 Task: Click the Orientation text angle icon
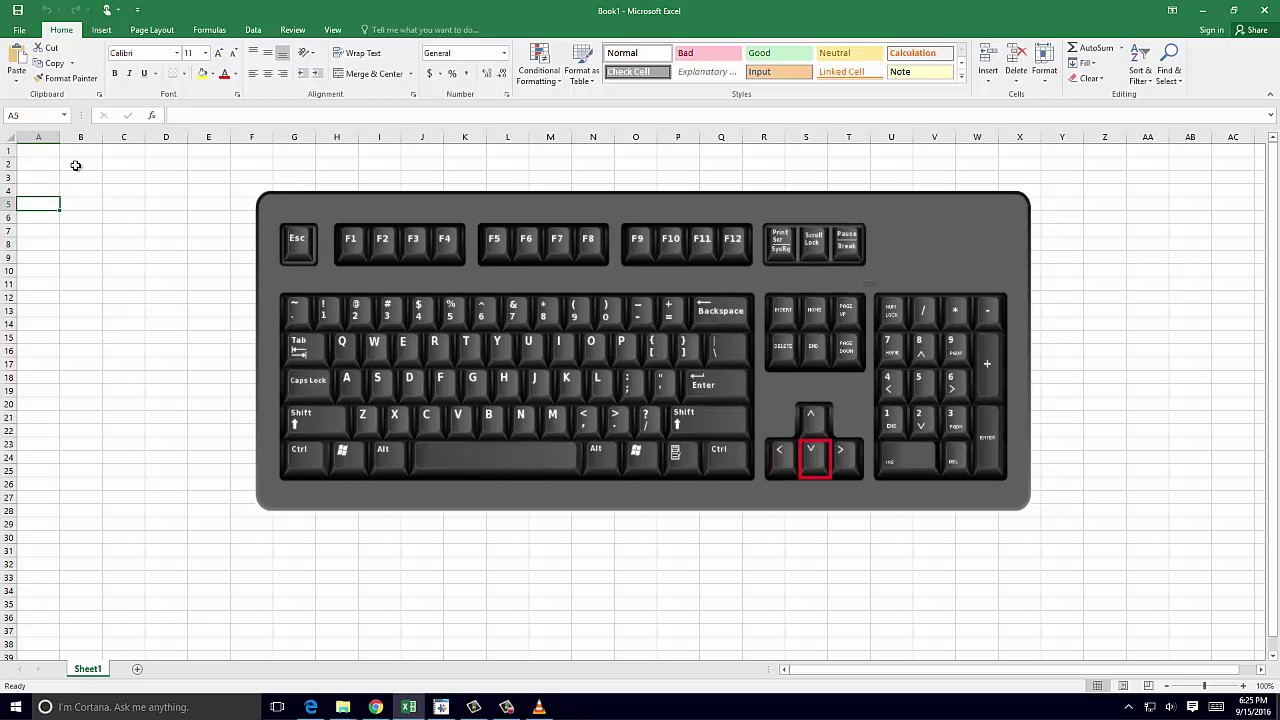pos(304,53)
